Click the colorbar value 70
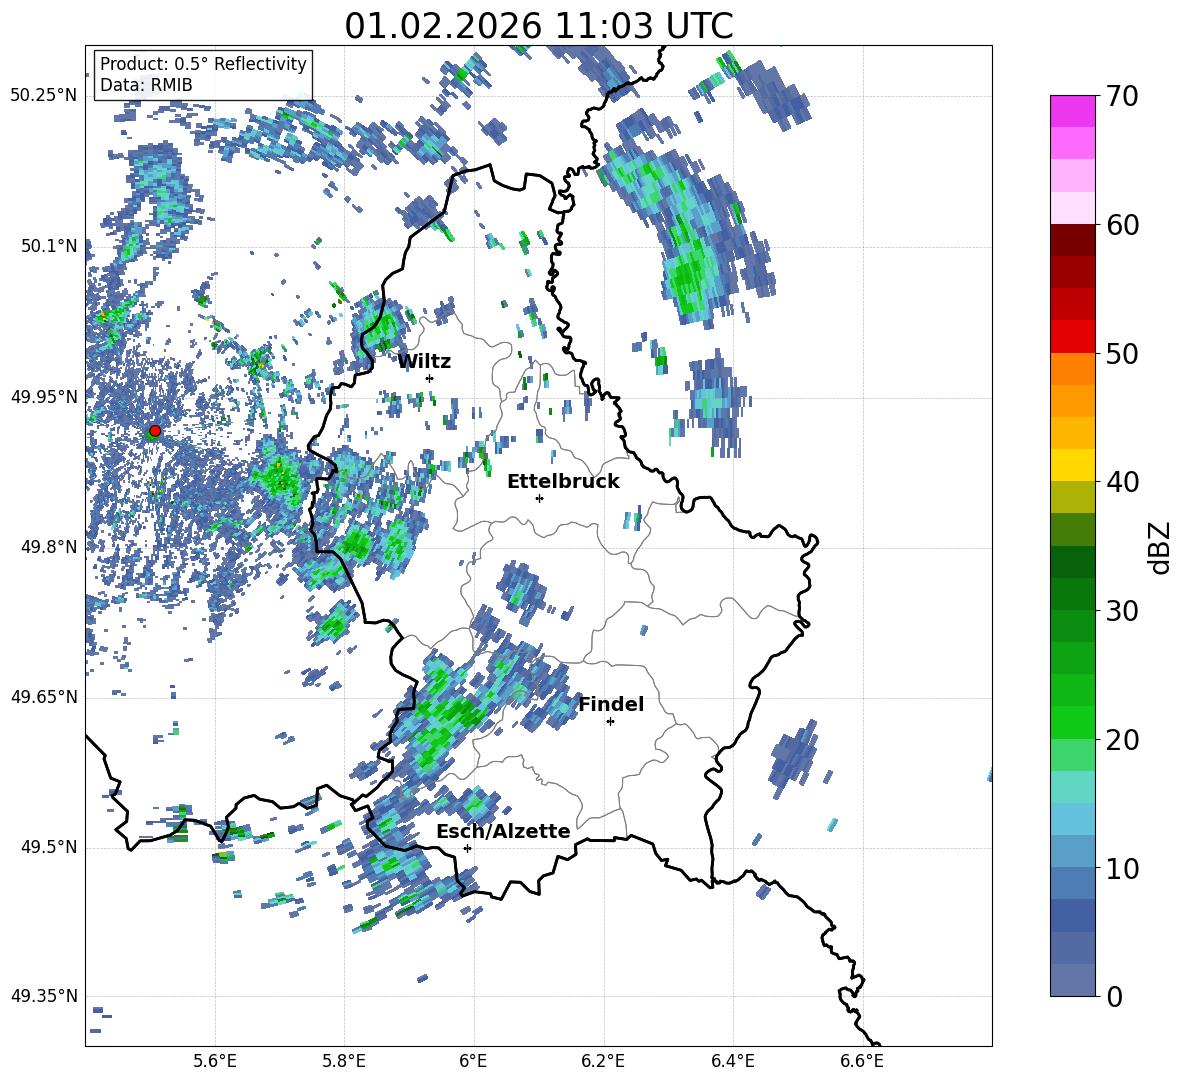 1122,97
